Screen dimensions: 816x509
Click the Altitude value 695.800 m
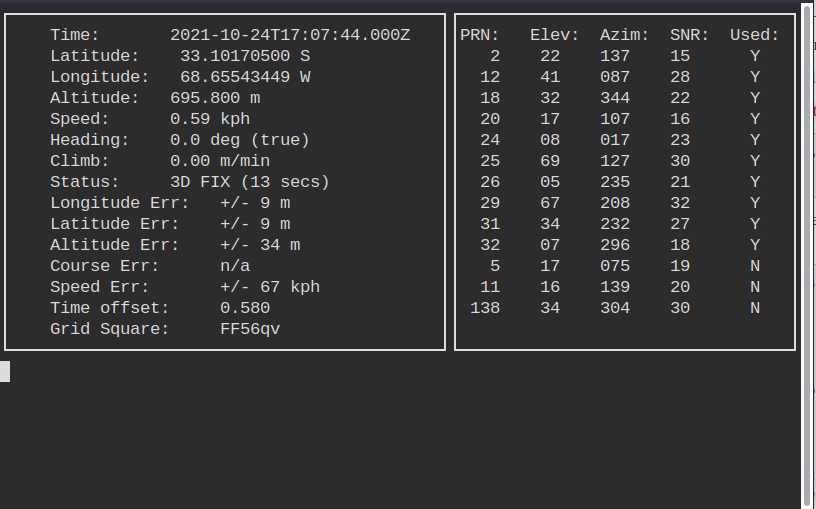[x=220, y=98]
